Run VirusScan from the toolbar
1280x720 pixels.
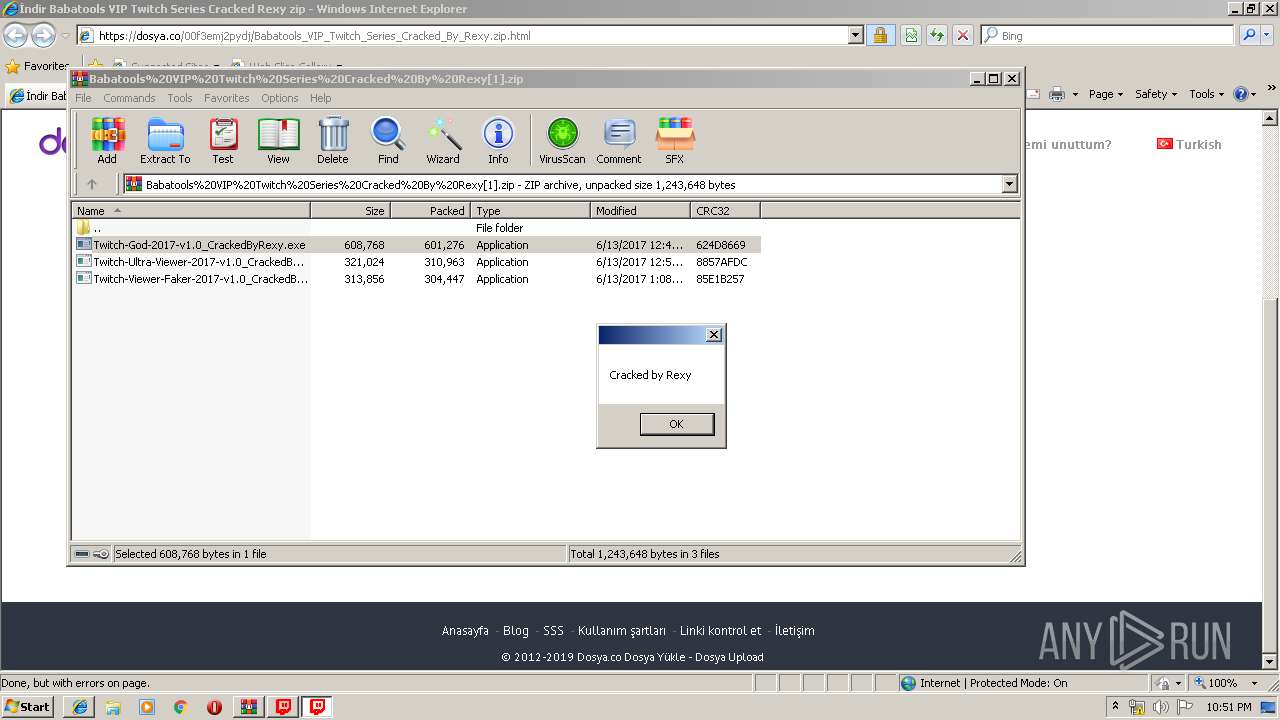(562, 141)
